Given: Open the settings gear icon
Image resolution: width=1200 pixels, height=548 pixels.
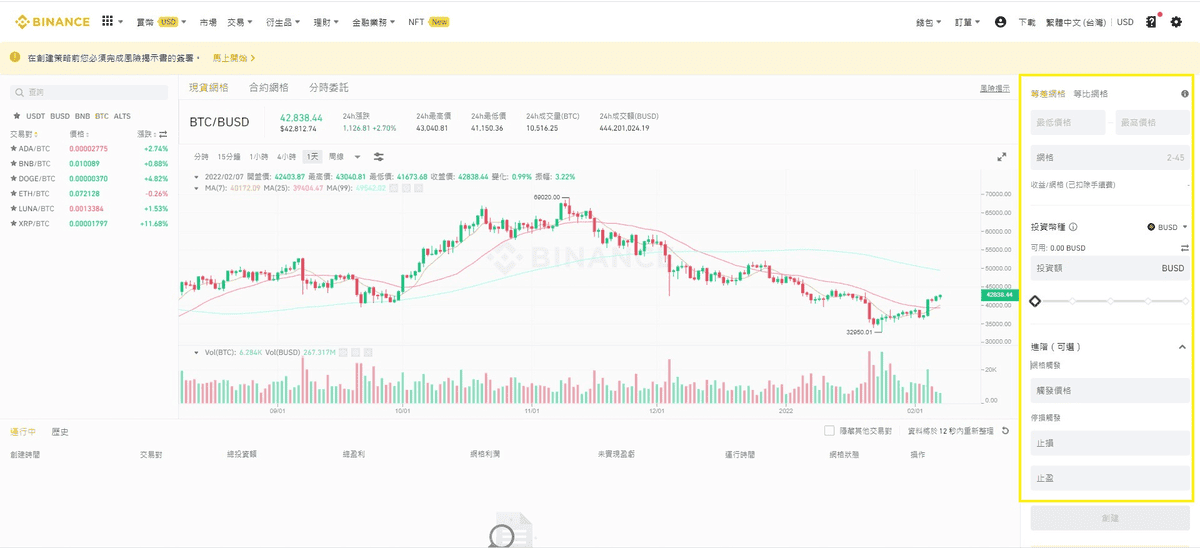Looking at the screenshot, I should tap(1176, 21).
